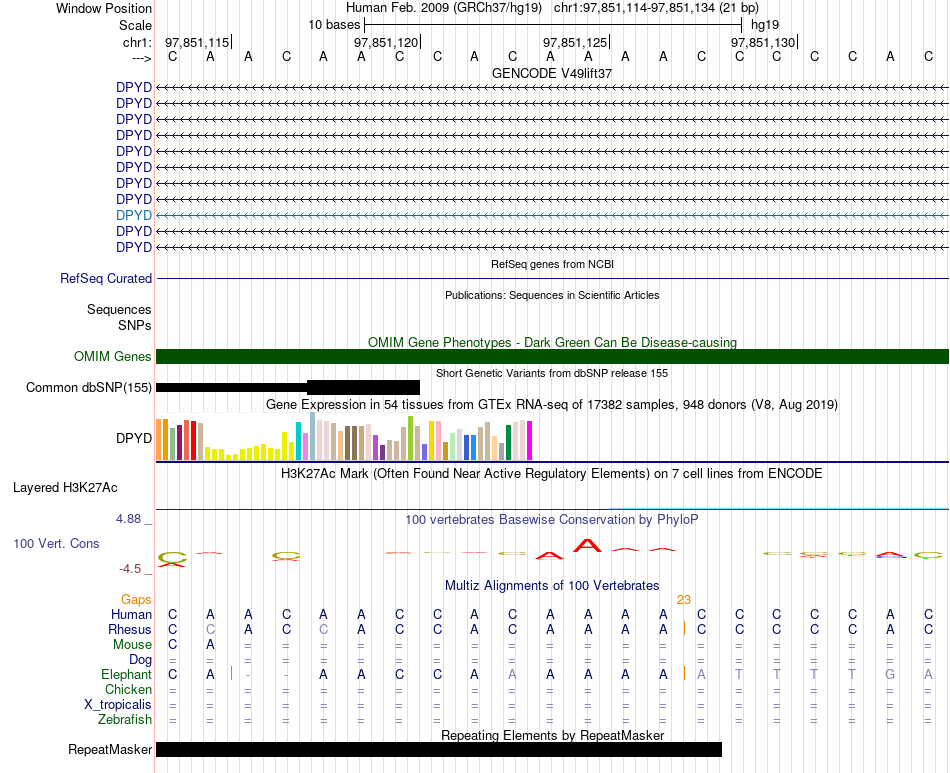Click the Chicken alignment row label
950x773 pixels.
[128, 689]
